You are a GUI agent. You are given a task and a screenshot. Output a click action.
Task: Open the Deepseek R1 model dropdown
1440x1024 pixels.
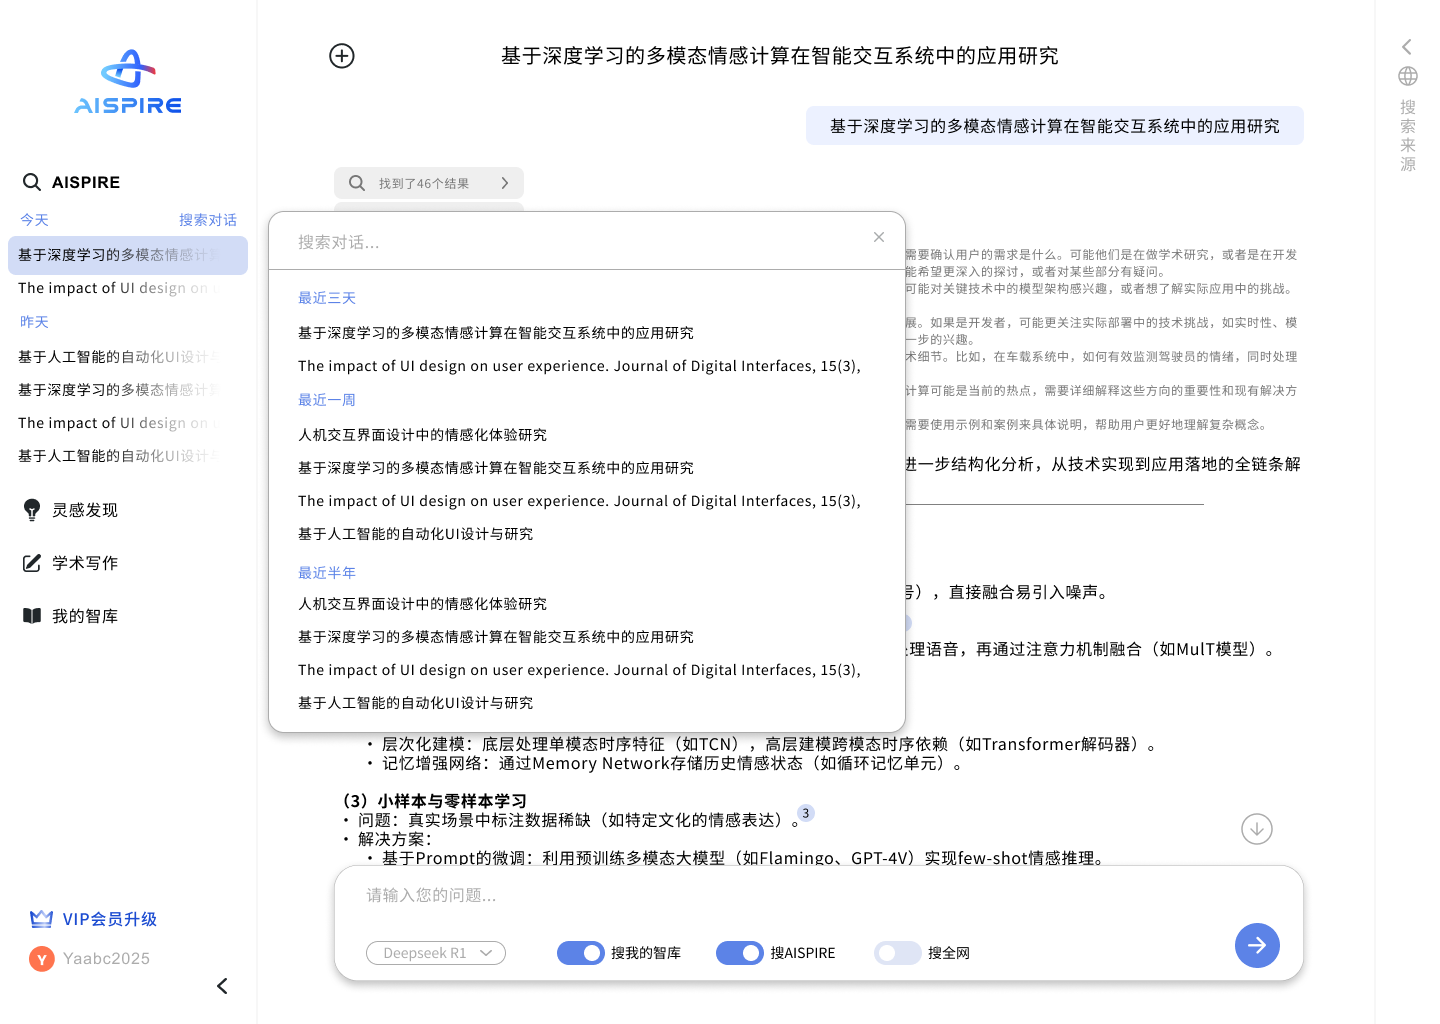point(436,953)
